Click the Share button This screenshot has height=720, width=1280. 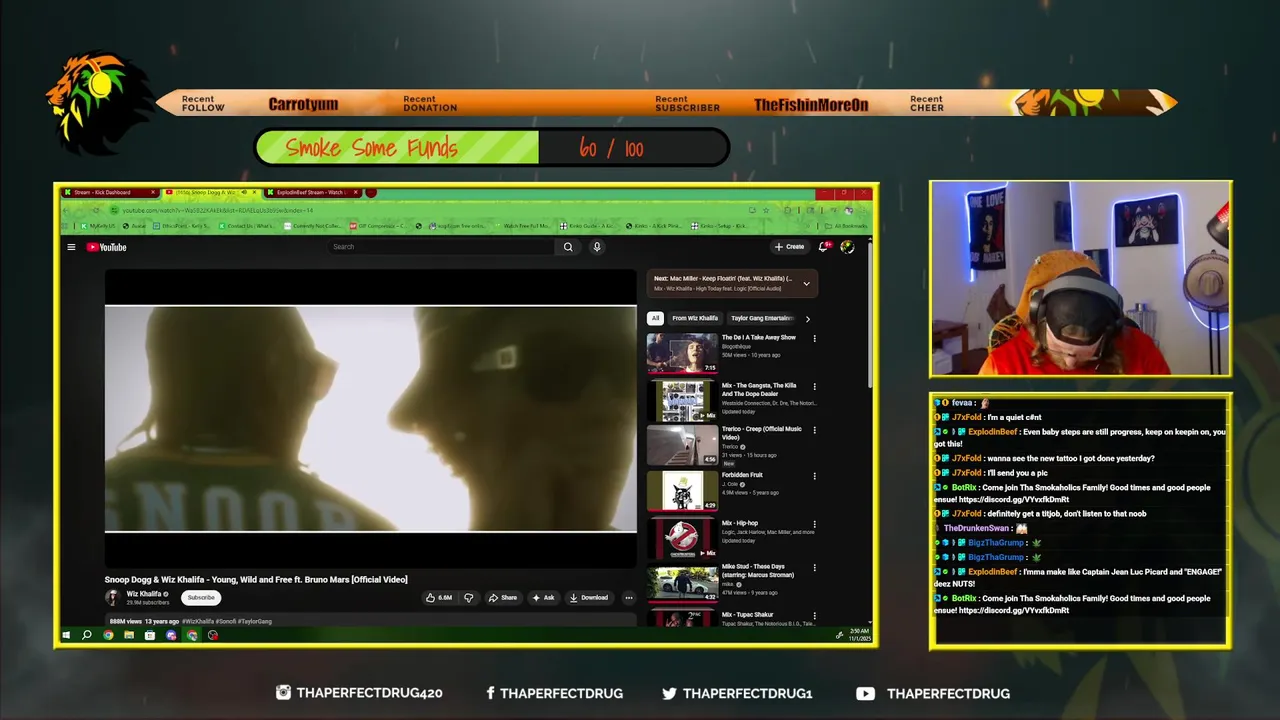503,598
